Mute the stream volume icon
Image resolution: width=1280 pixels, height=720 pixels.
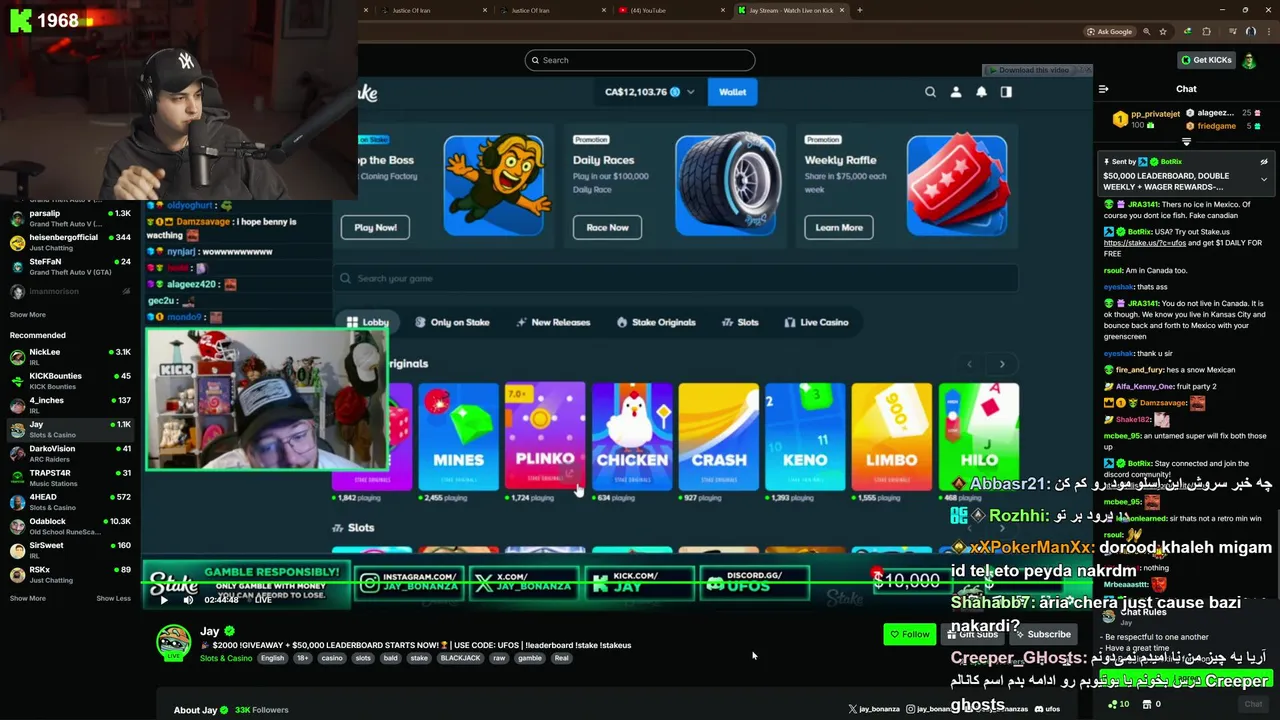click(188, 600)
